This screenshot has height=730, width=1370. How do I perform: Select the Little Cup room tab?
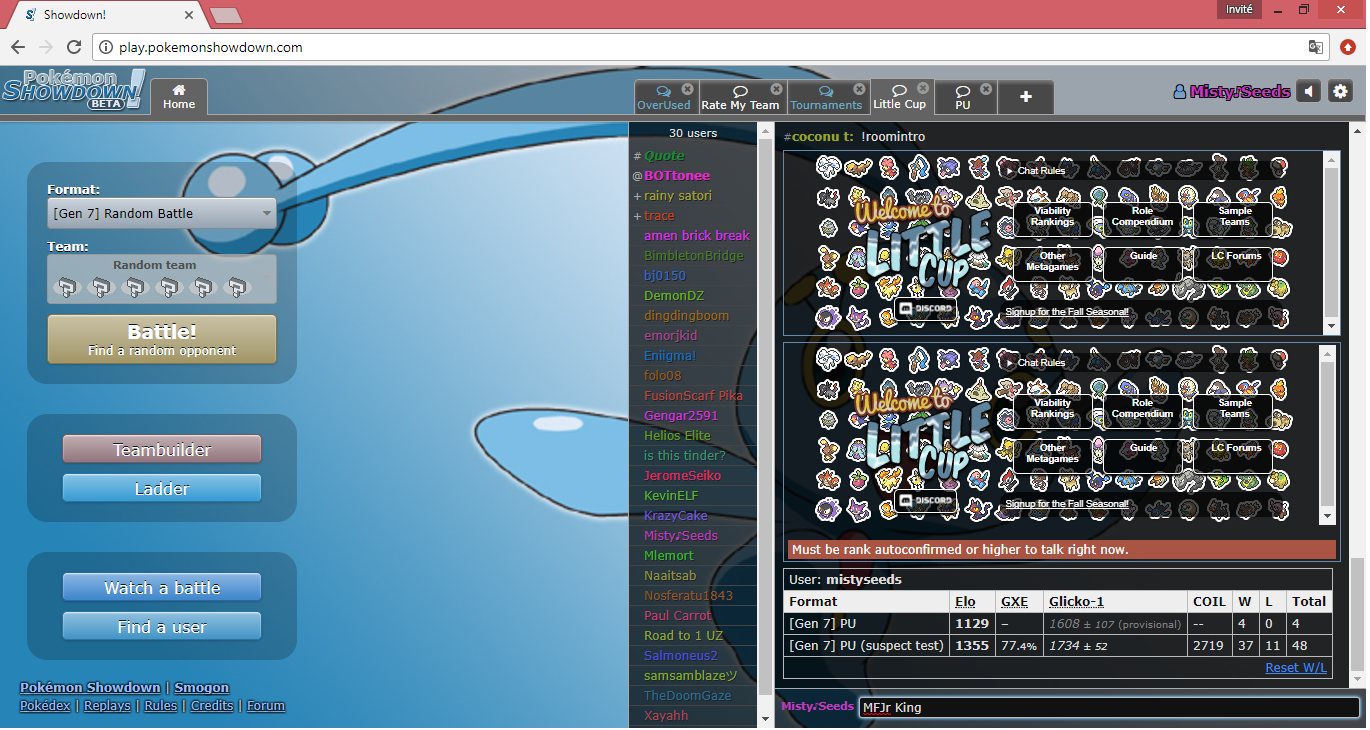(x=900, y=97)
